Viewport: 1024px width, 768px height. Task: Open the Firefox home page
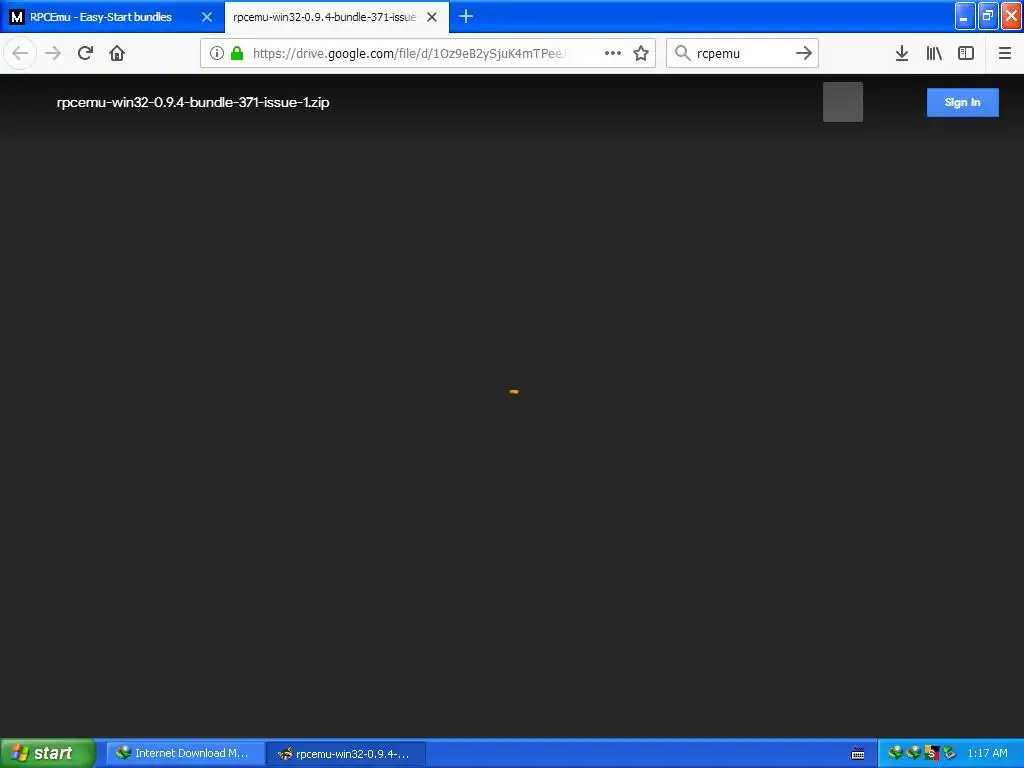click(x=117, y=53)
